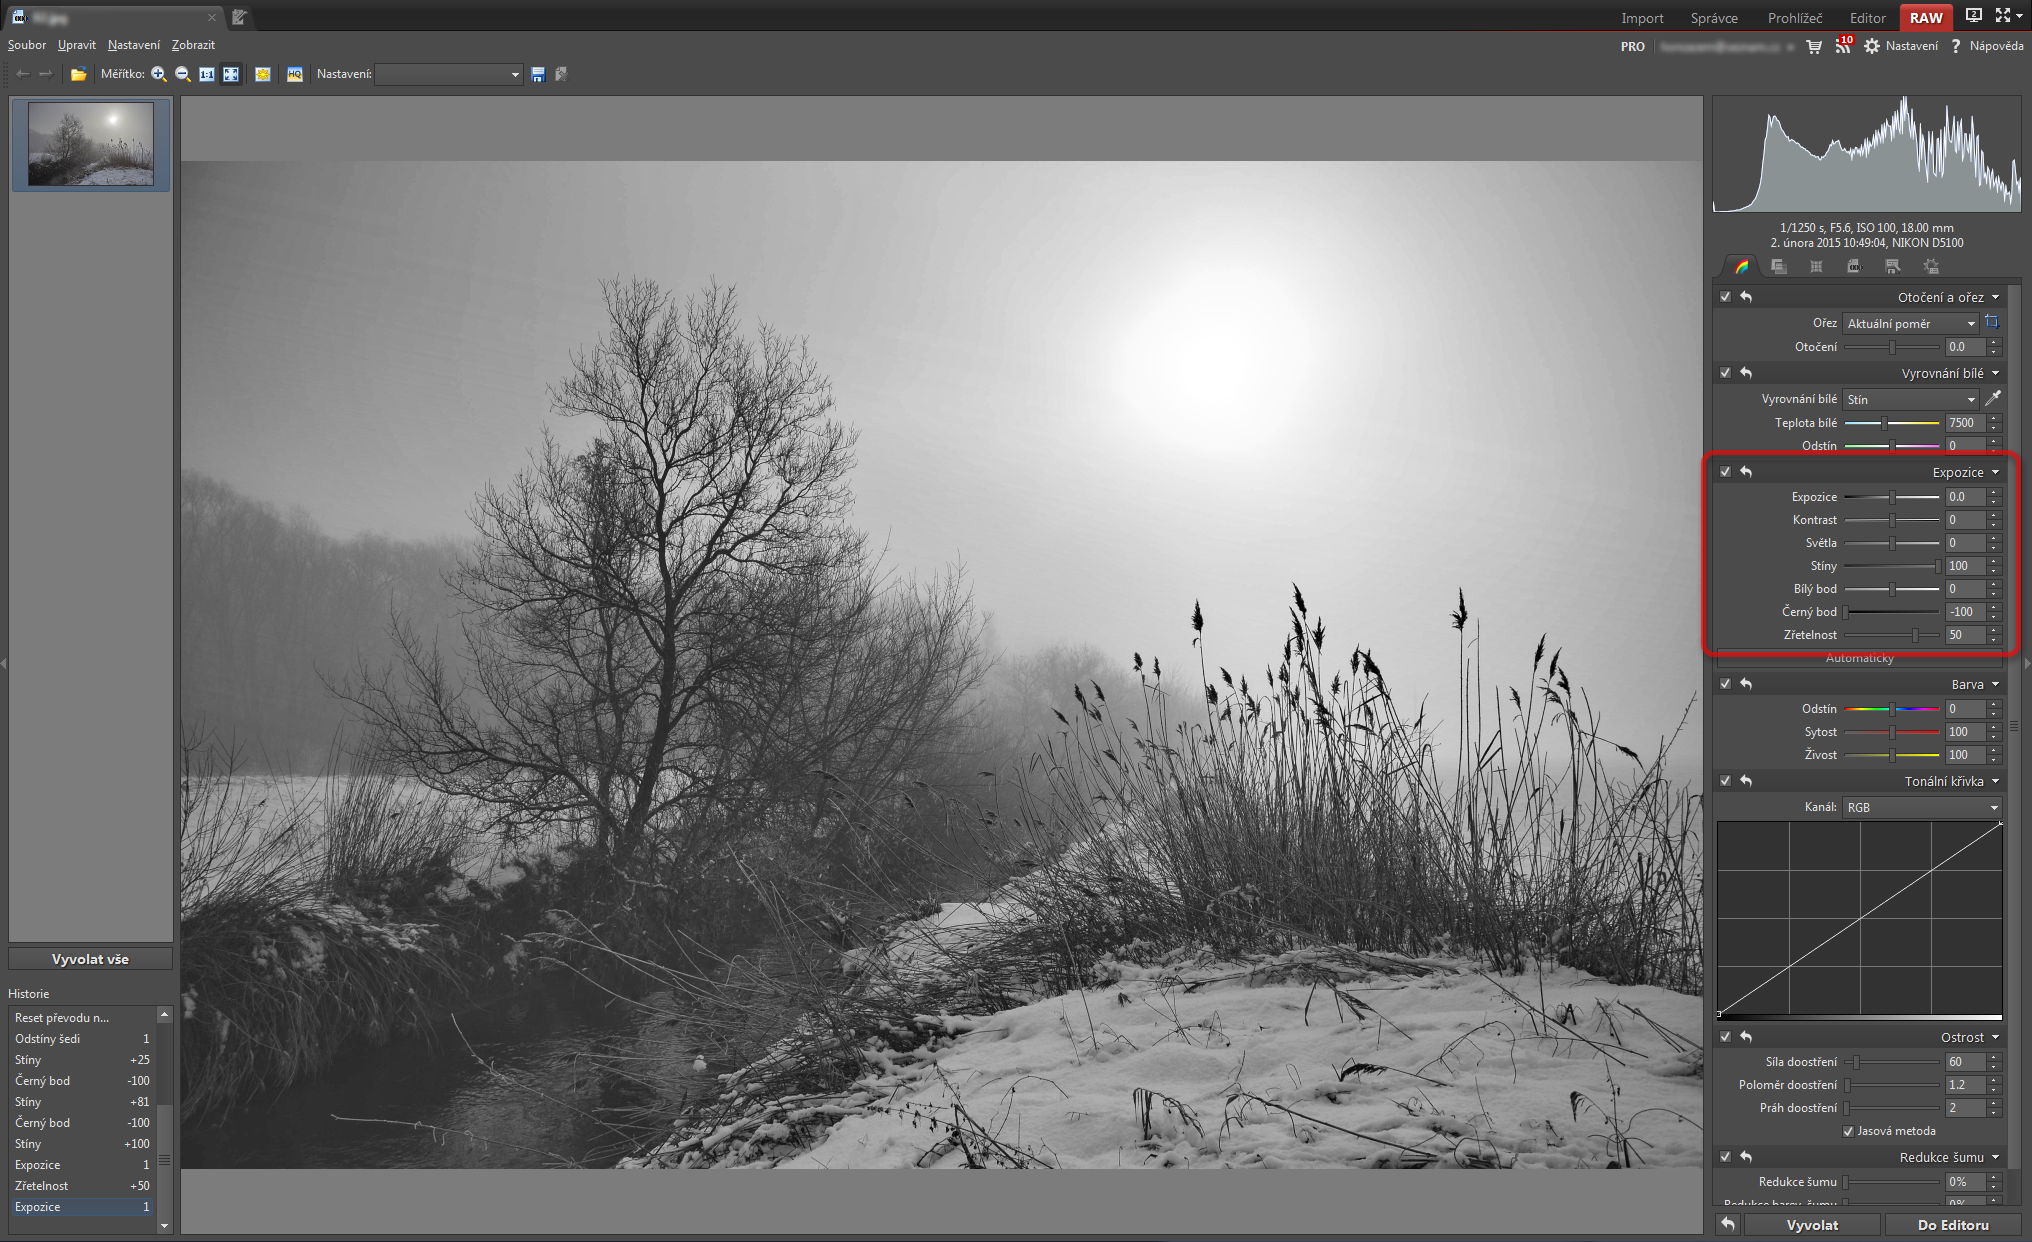2032x1242 pixels.
Task: Save settings using the floppy disk icon
Action: pos(538,74)
